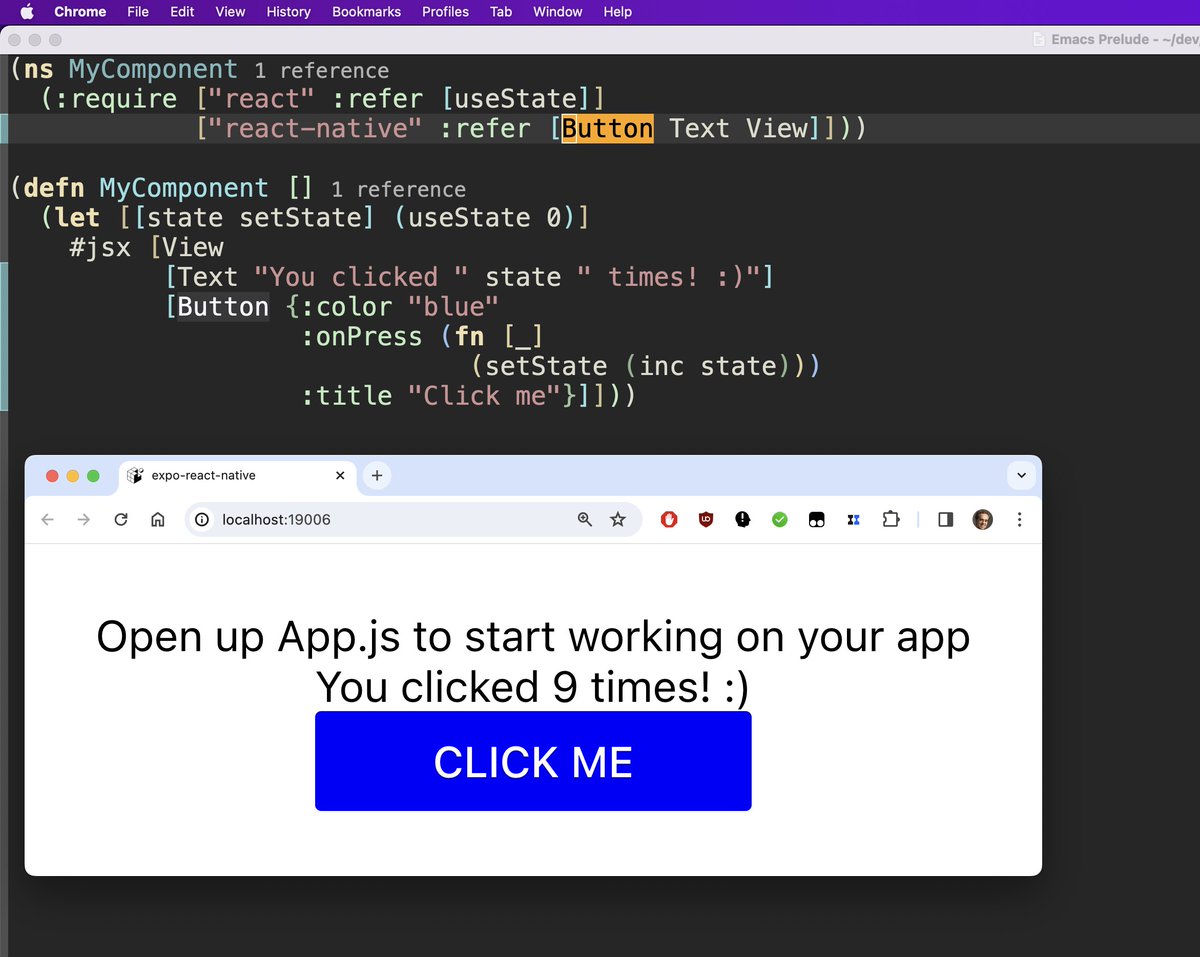
Task: Open the black head exclamation extension
Action: pos(742,519)
